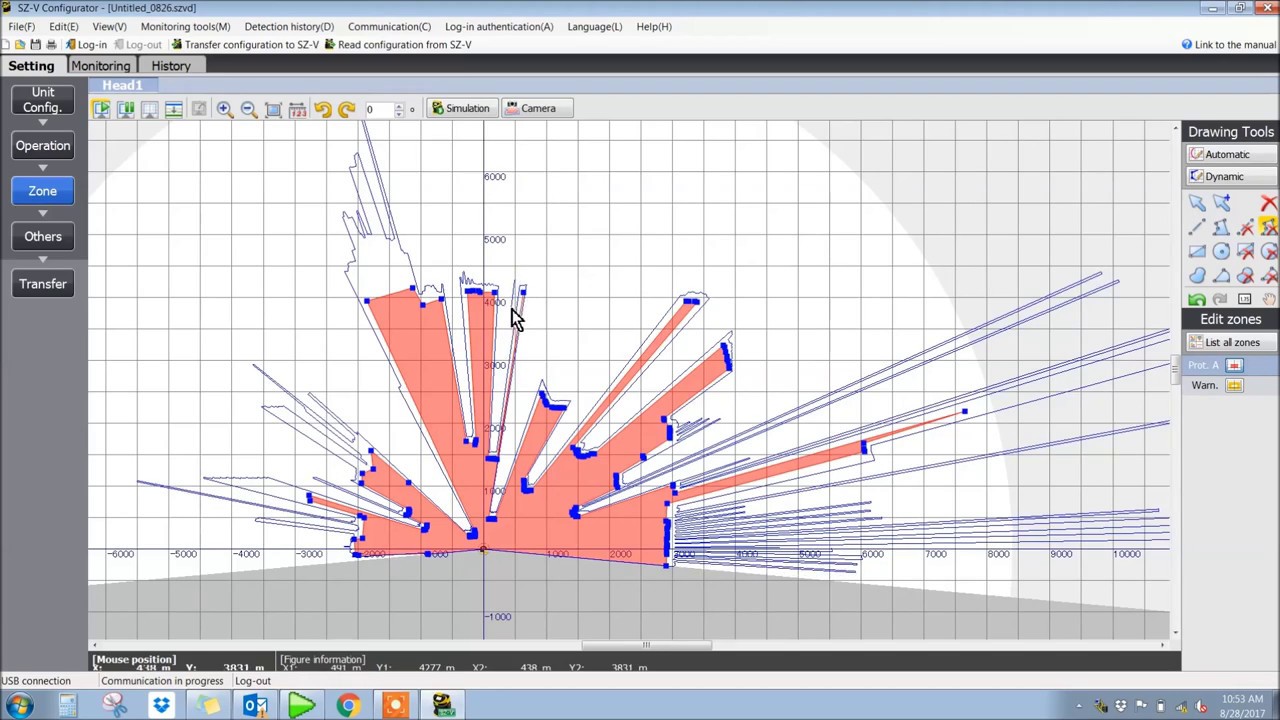The width and height of the screenshot is (1280, 720).
Task: Switch to the History tab
Action: click(171, 66)
